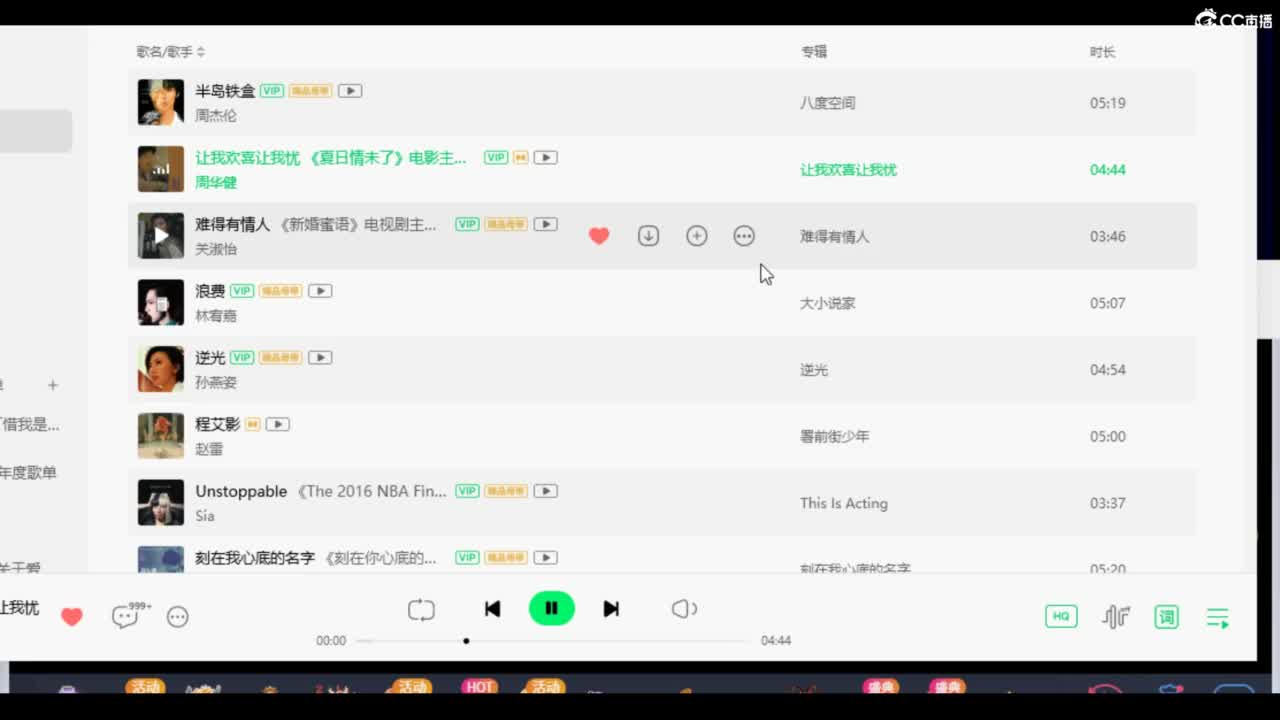Like the song 难得有情人 with heart icon
The image size is (1280, 720).
click(599, 236)
